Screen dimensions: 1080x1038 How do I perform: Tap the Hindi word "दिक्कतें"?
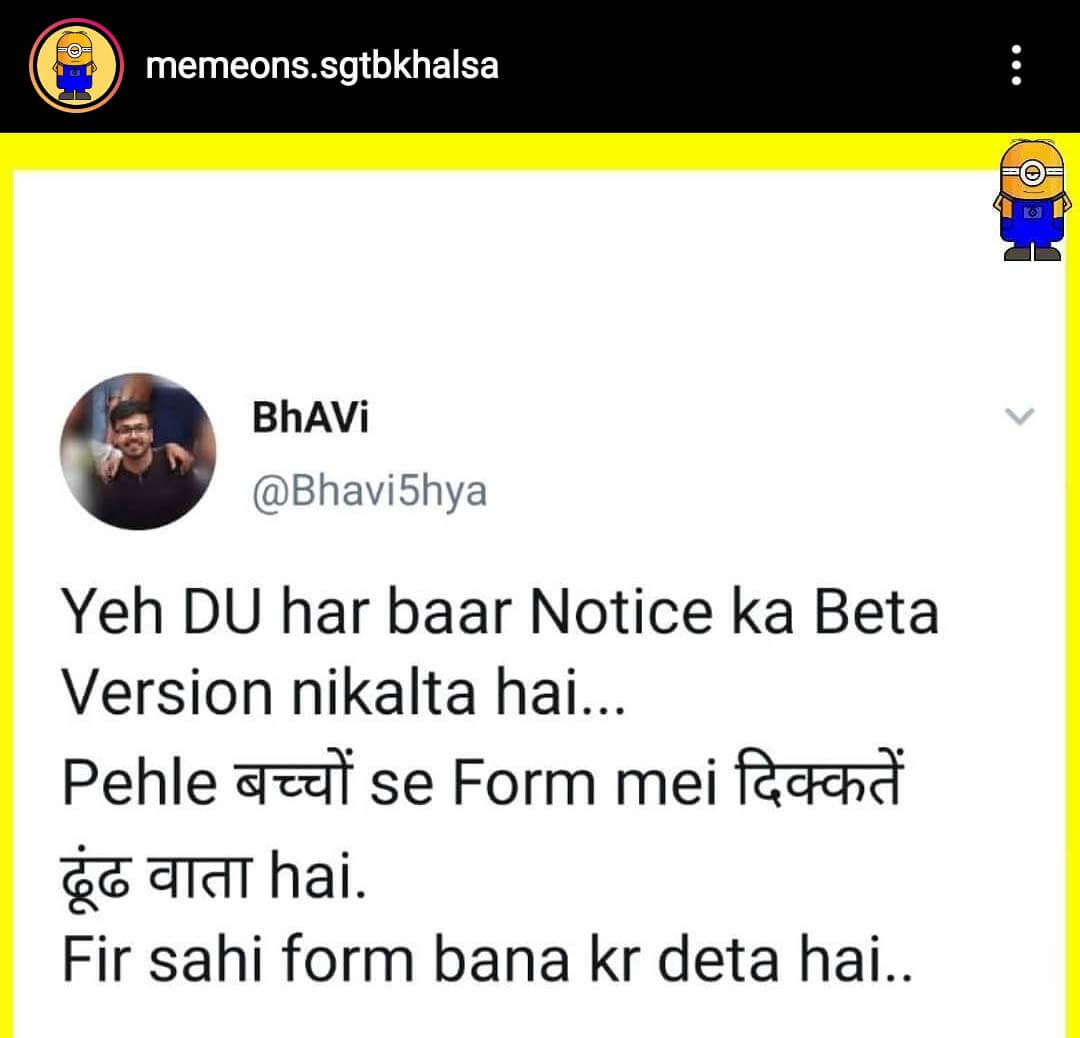(818, 780)
